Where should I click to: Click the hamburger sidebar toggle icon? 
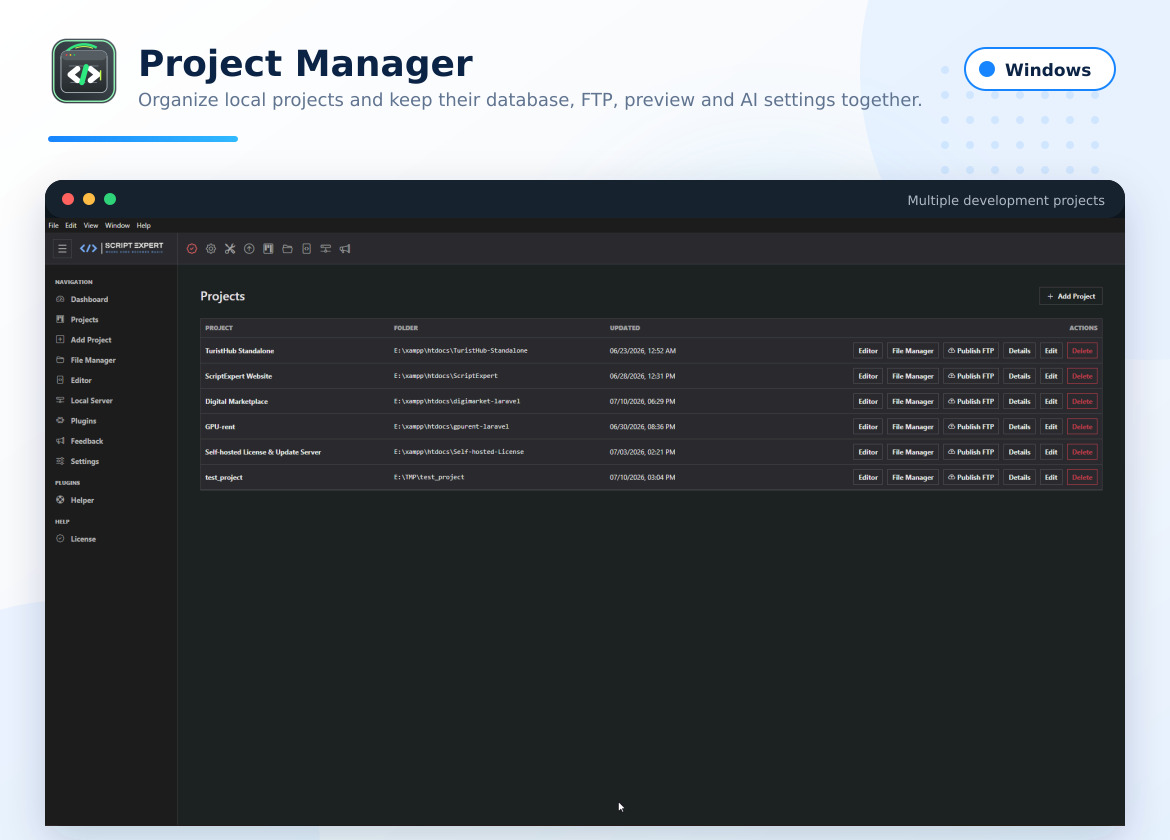tap(63, 248)
